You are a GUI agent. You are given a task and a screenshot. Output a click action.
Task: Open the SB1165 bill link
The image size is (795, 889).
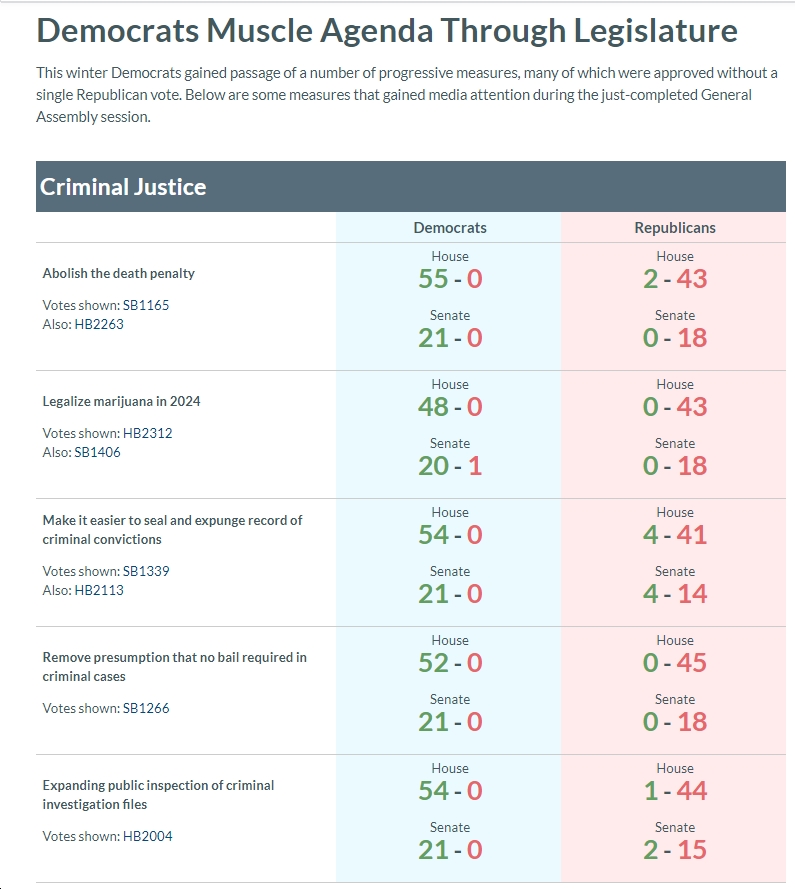[146, 305]
